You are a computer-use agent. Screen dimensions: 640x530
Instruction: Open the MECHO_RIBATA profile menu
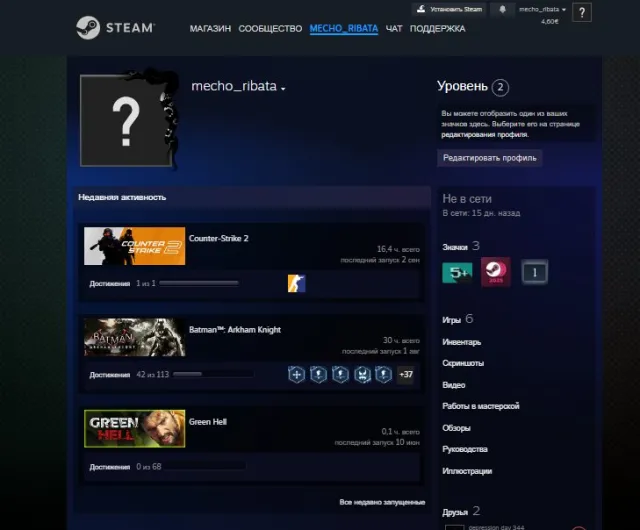(x=344, y=29)
